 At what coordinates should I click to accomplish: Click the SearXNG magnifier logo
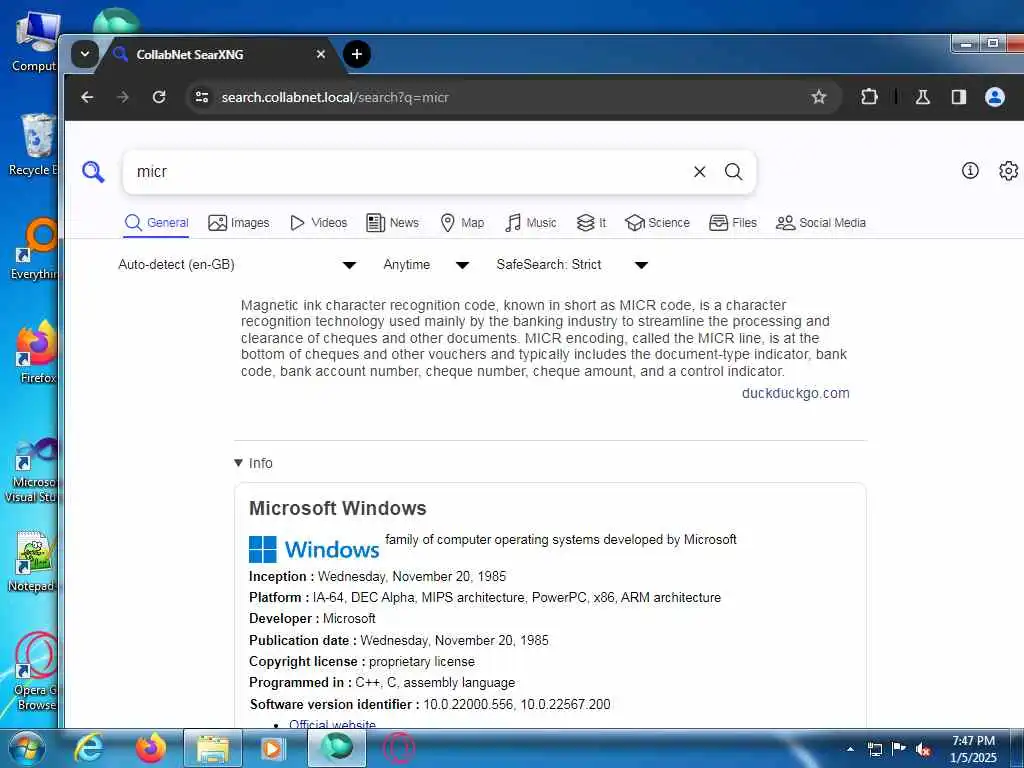[93, 172]
